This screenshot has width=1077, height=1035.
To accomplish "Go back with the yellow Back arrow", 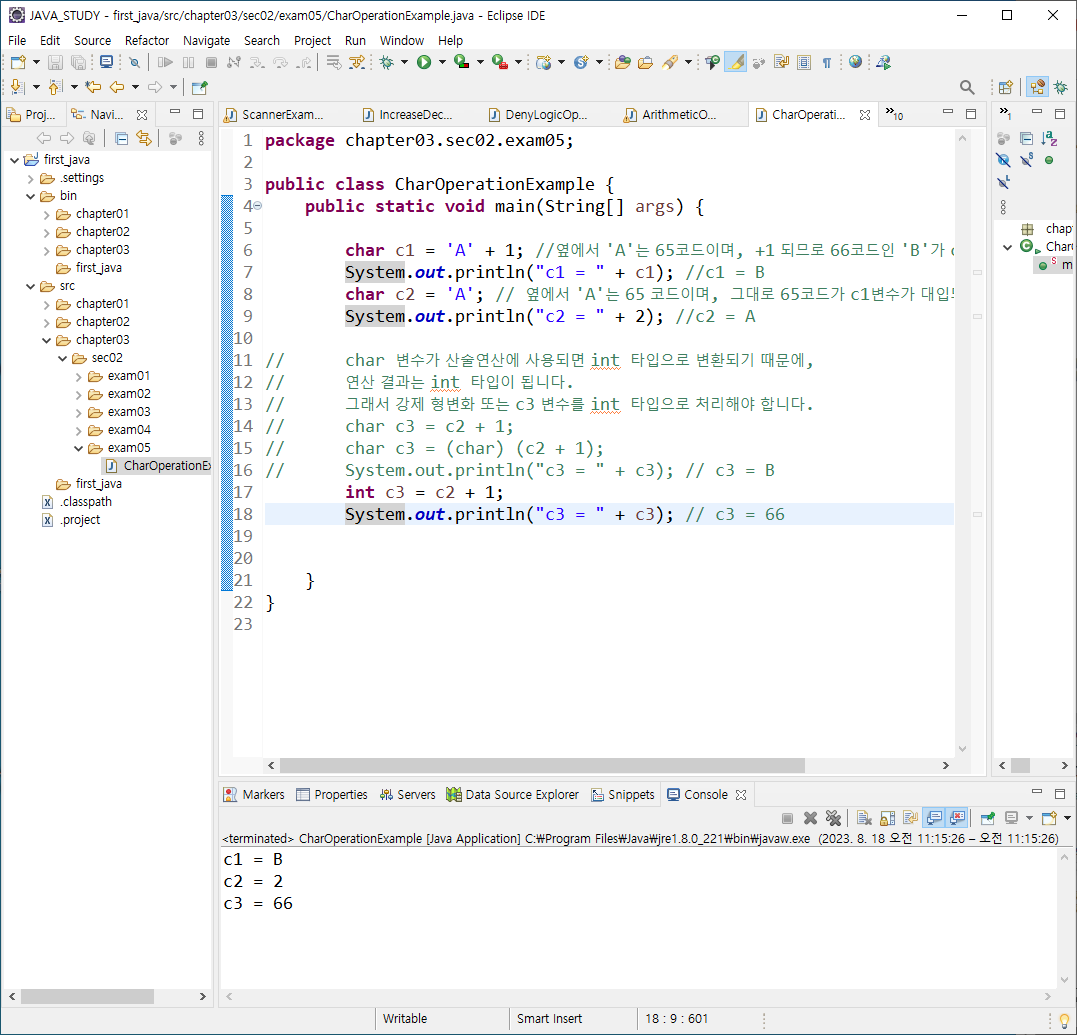I will 117,87.
